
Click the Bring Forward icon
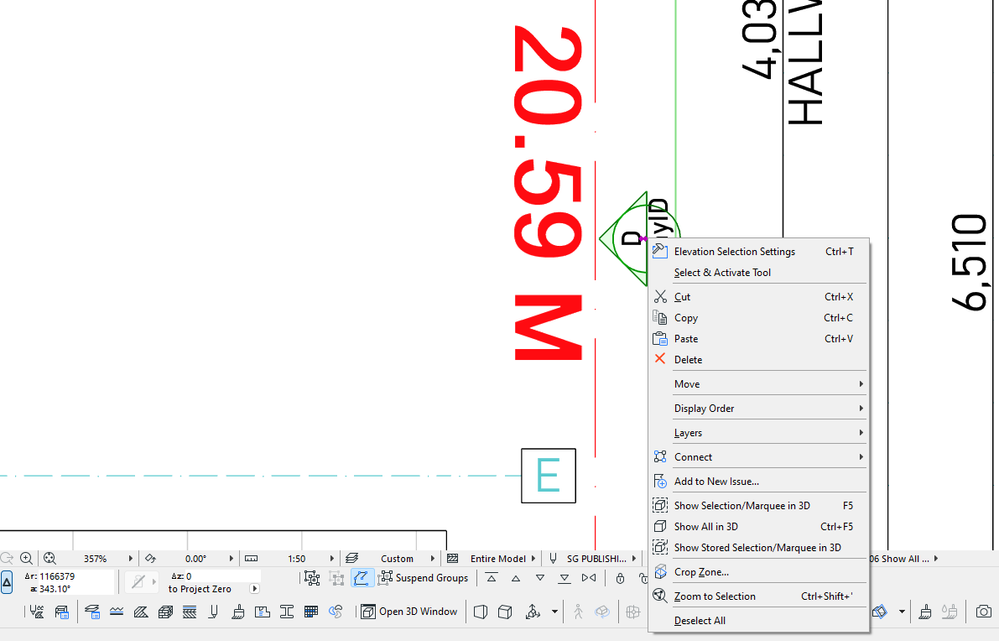click(516, 579)
